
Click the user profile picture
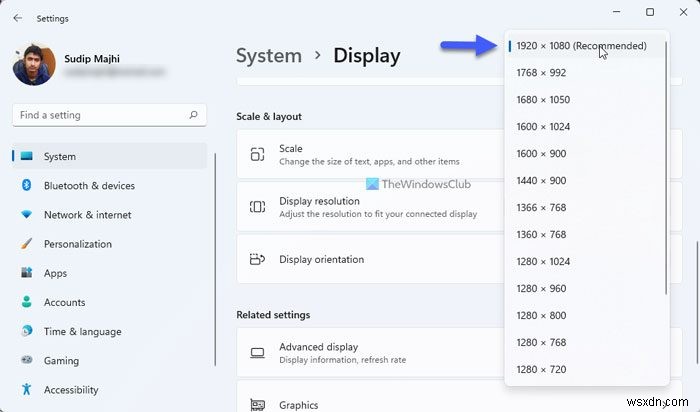click(34, 62)
